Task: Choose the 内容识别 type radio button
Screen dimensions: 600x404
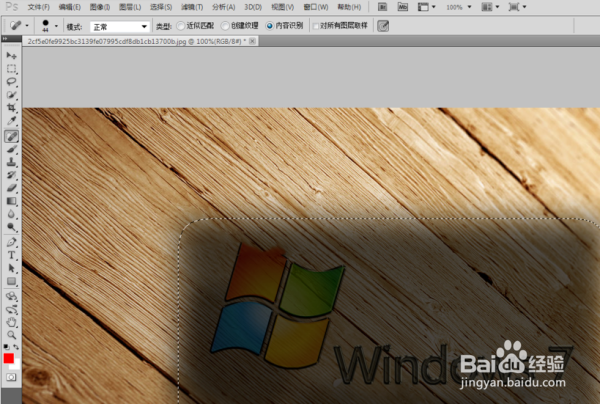Action: [x=270, y=26]
